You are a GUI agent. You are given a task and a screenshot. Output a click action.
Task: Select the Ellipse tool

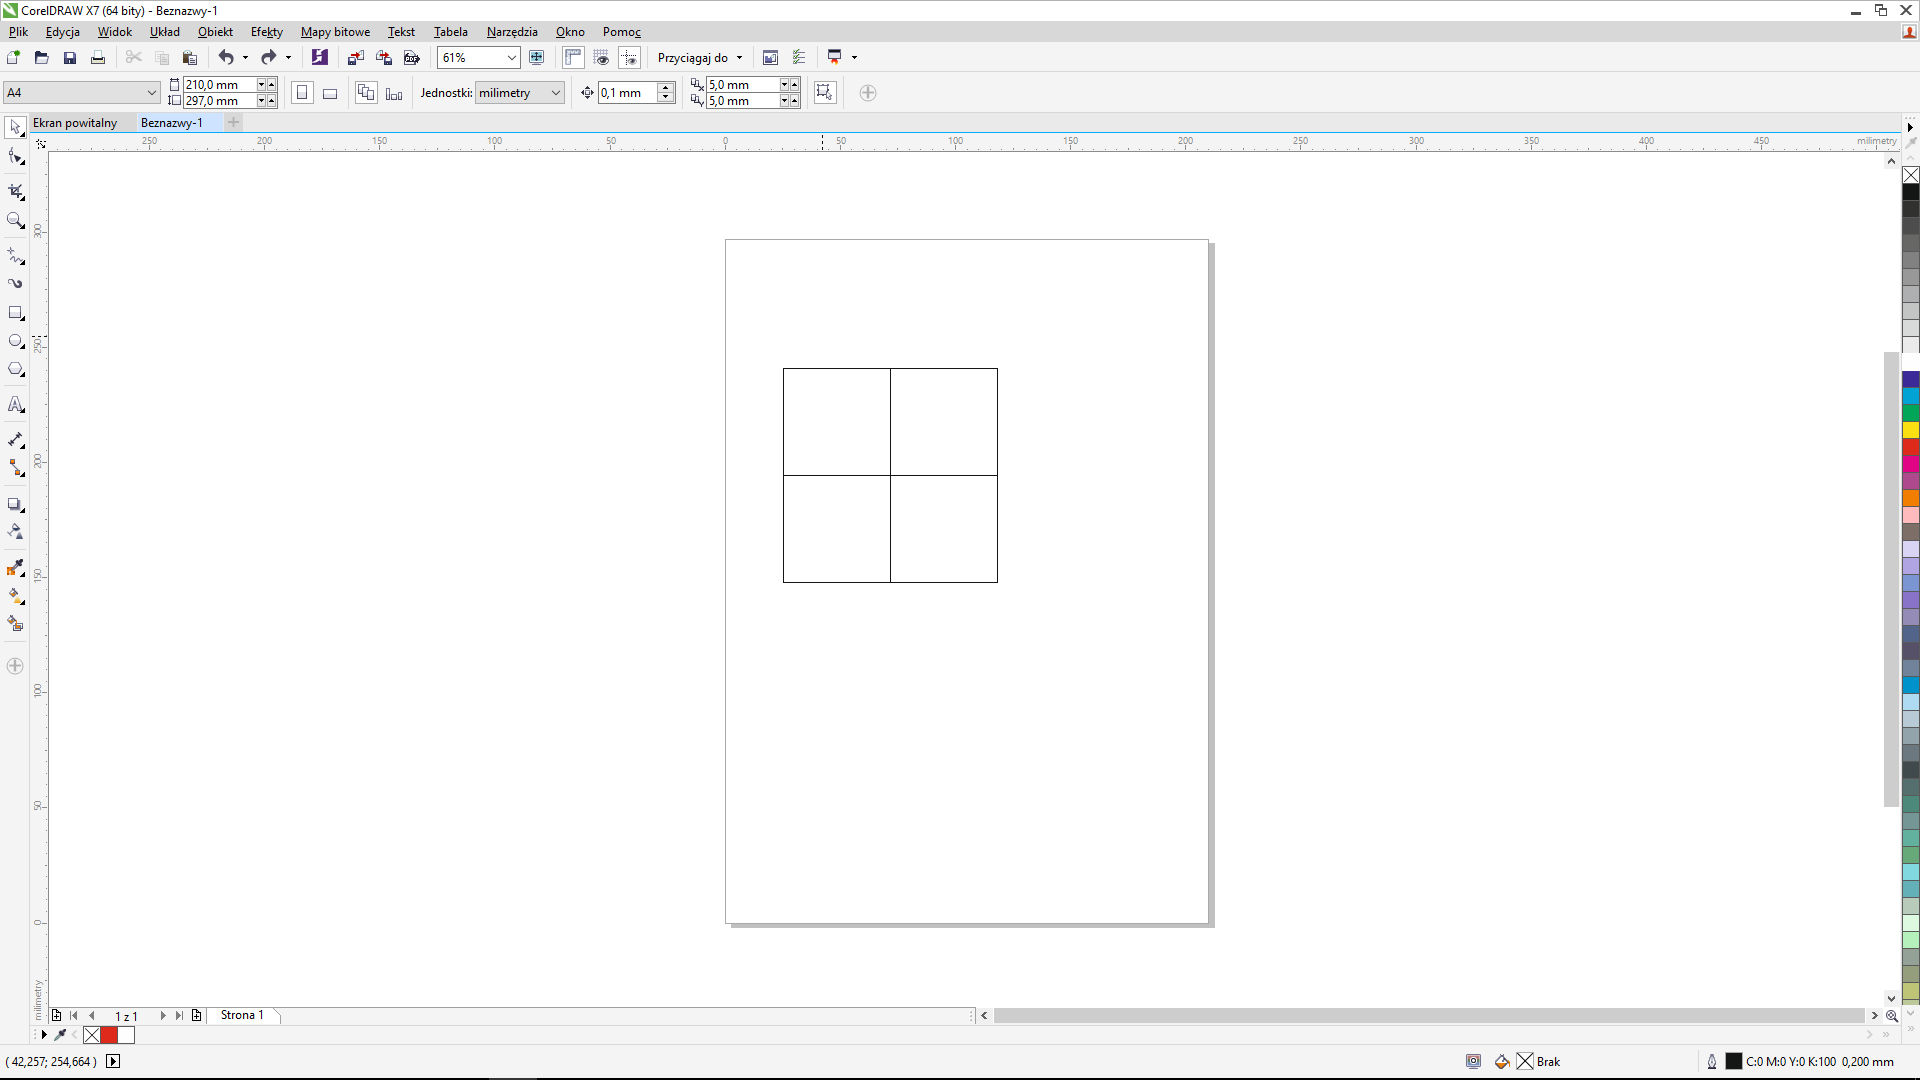[x=15, y=342]
